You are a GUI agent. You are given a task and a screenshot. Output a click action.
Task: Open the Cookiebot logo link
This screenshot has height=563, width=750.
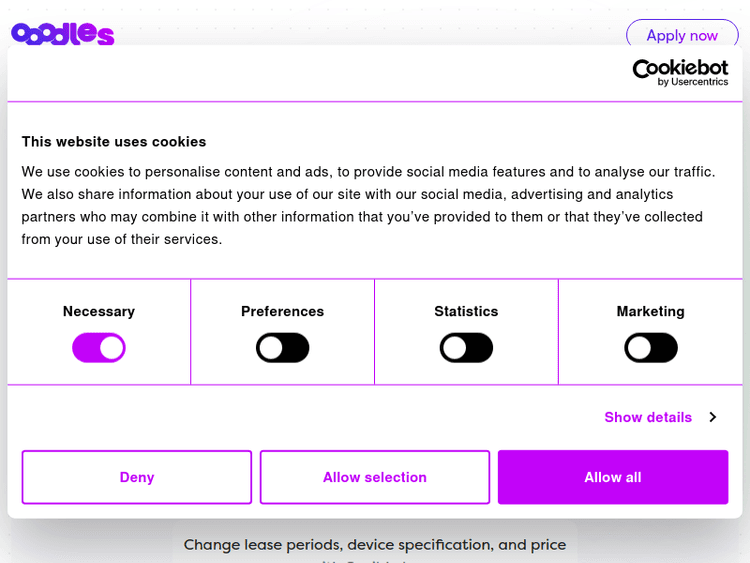(680, 71)
